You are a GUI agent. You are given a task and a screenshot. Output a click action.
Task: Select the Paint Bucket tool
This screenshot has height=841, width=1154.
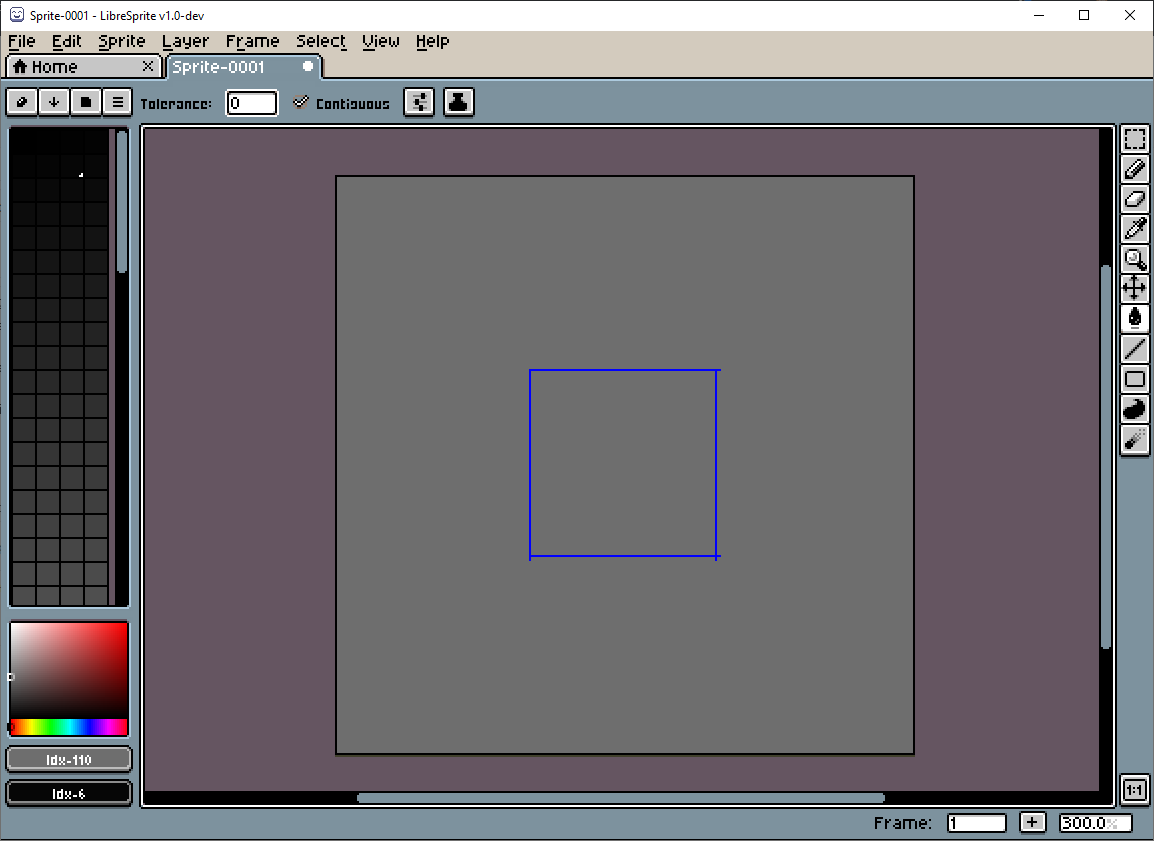click(1134, 319)
